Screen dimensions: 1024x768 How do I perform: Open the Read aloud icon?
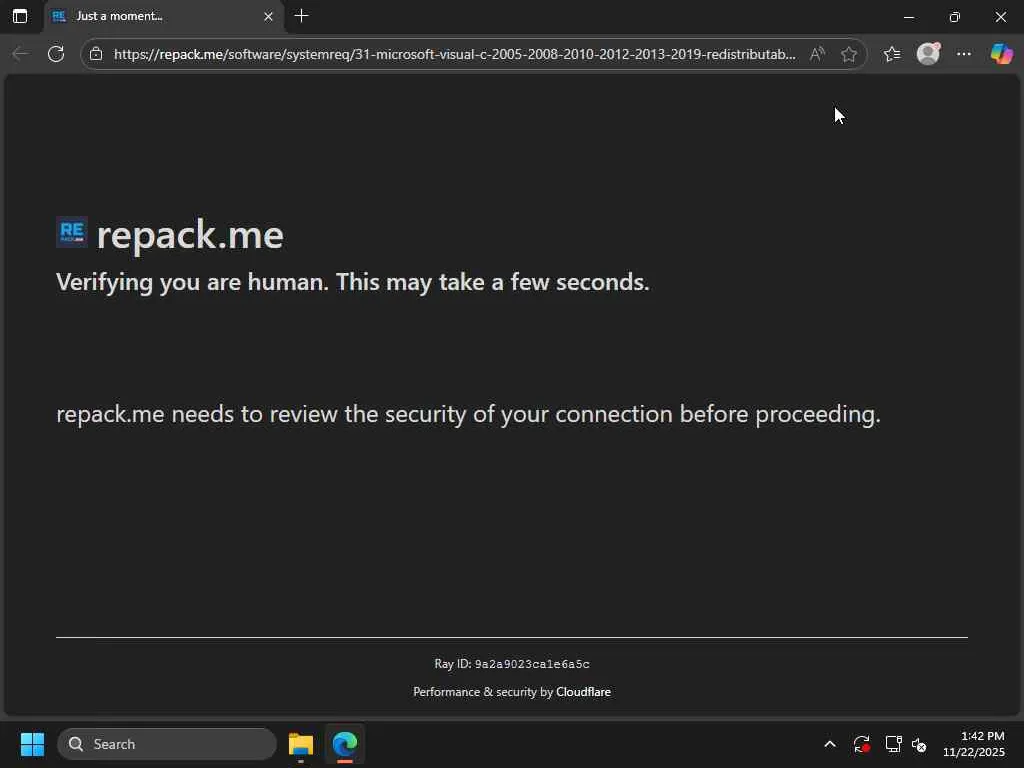click(817, 54)
